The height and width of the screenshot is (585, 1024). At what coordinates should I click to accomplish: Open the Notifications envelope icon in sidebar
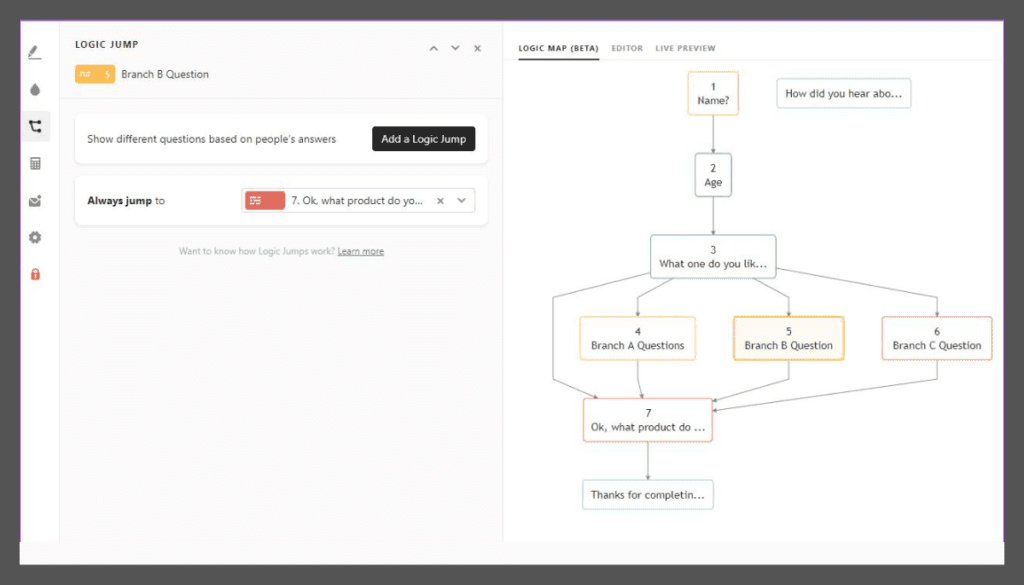[35, 200]
